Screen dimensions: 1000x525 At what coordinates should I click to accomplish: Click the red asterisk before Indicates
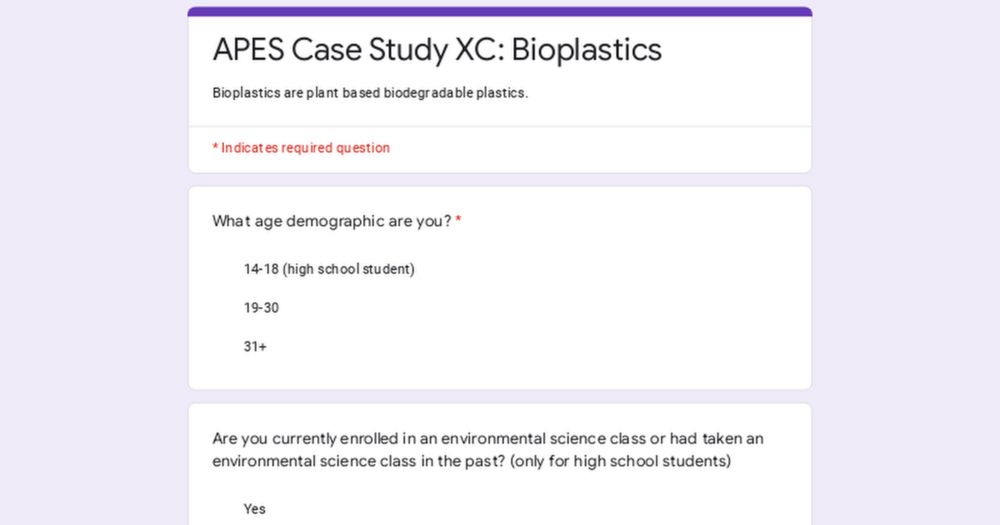[216, 147]
